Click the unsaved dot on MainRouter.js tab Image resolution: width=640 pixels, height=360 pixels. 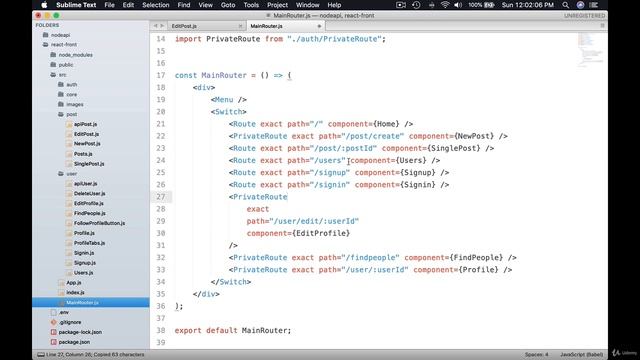pyautogui.click(x=319, y=26)
